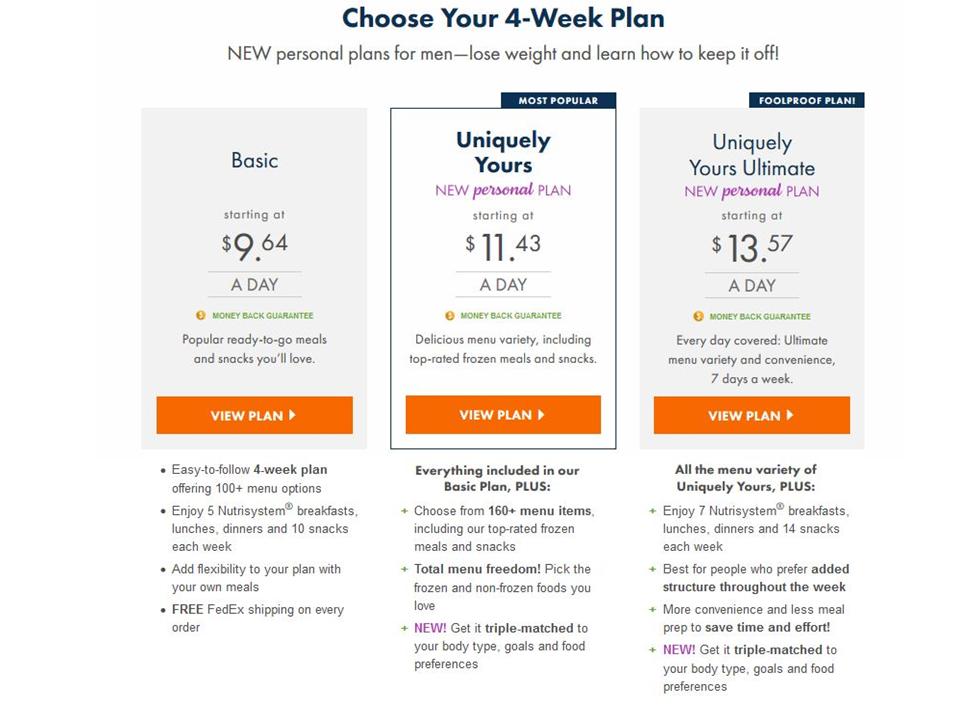Click the Most Popular badge

click(x=558, y=101)
